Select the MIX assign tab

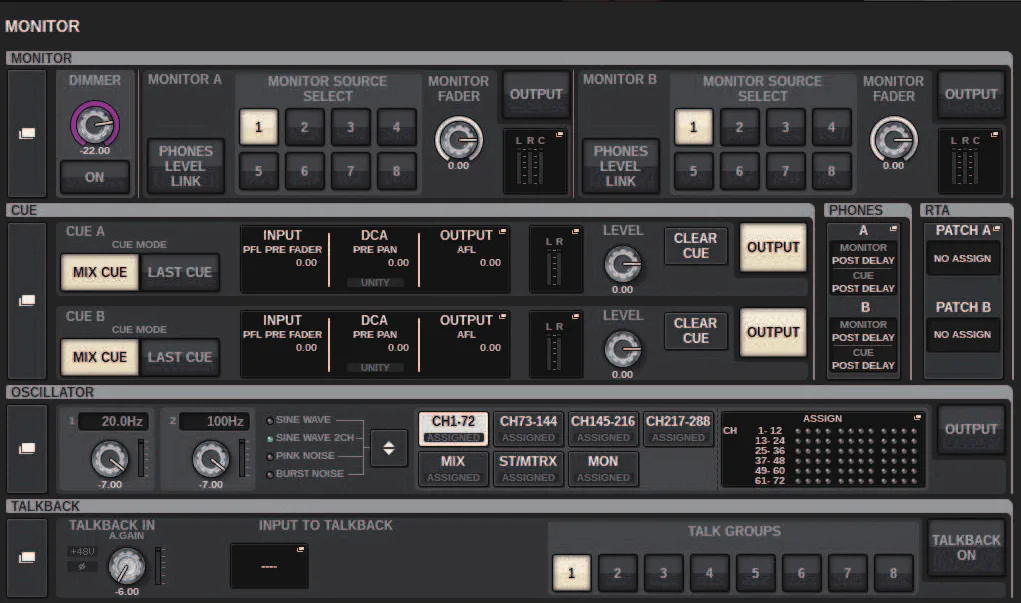pos(453,469)
